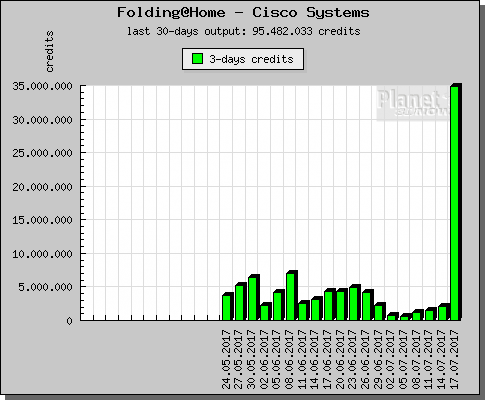Click the bar for 27.05.2017
Image resolution: width=485 pixels, height=400 pixels.
click(241, 302)
